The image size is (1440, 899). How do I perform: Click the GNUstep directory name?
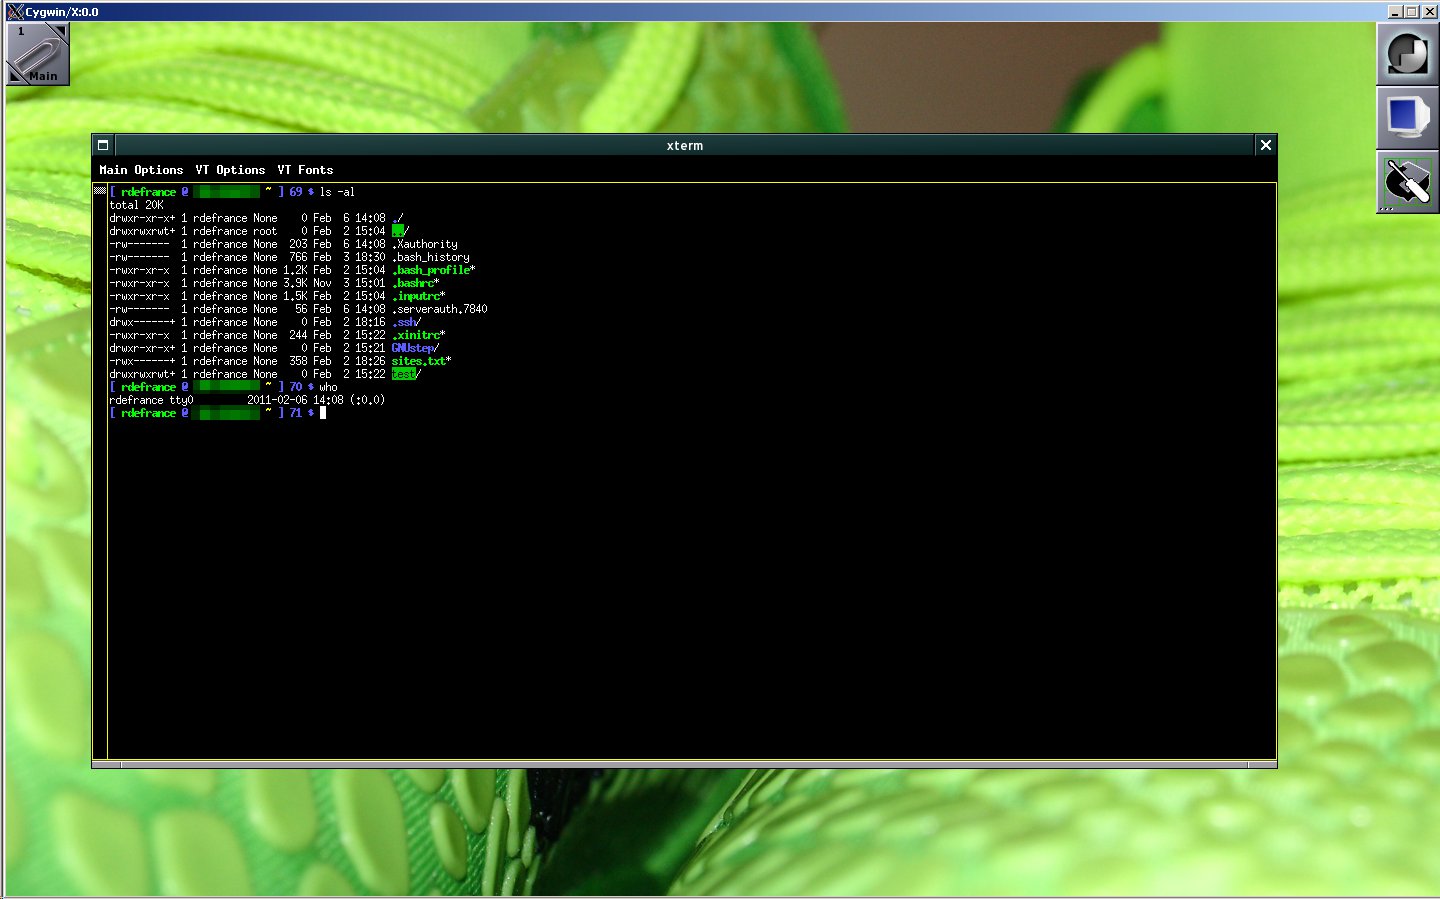[x=412, y=348]
